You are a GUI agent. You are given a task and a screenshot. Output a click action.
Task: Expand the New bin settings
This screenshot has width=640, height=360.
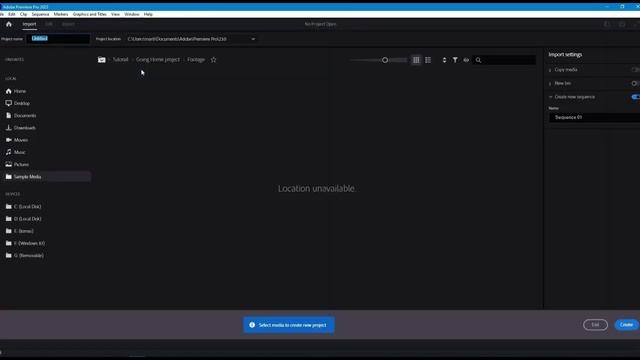tap(550, 84)
